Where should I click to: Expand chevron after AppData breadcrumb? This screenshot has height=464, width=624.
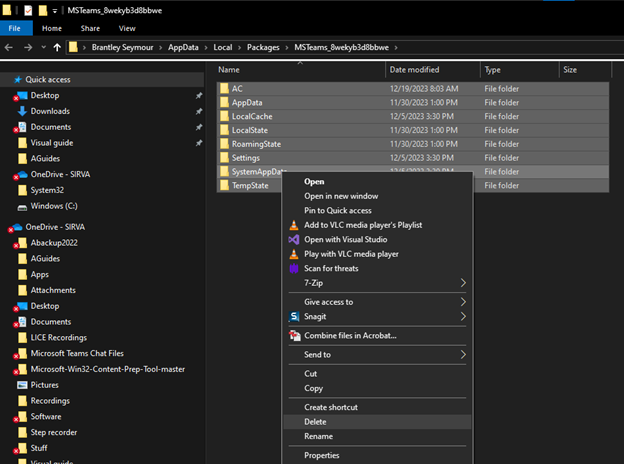206,48
